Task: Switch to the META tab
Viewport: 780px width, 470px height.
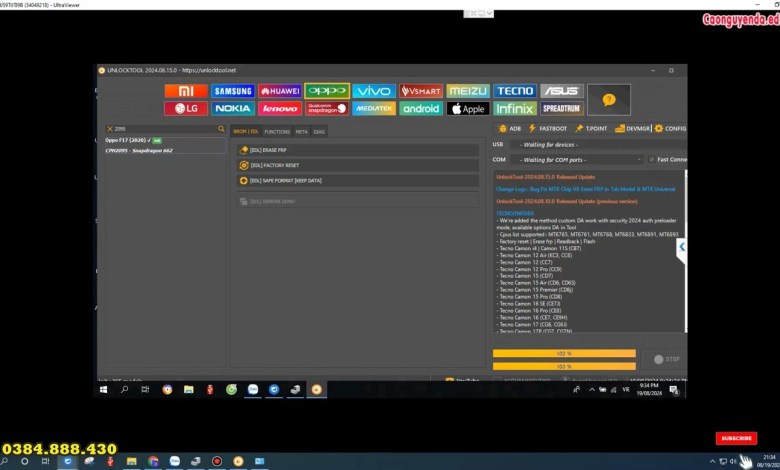Action: (301, 132)
